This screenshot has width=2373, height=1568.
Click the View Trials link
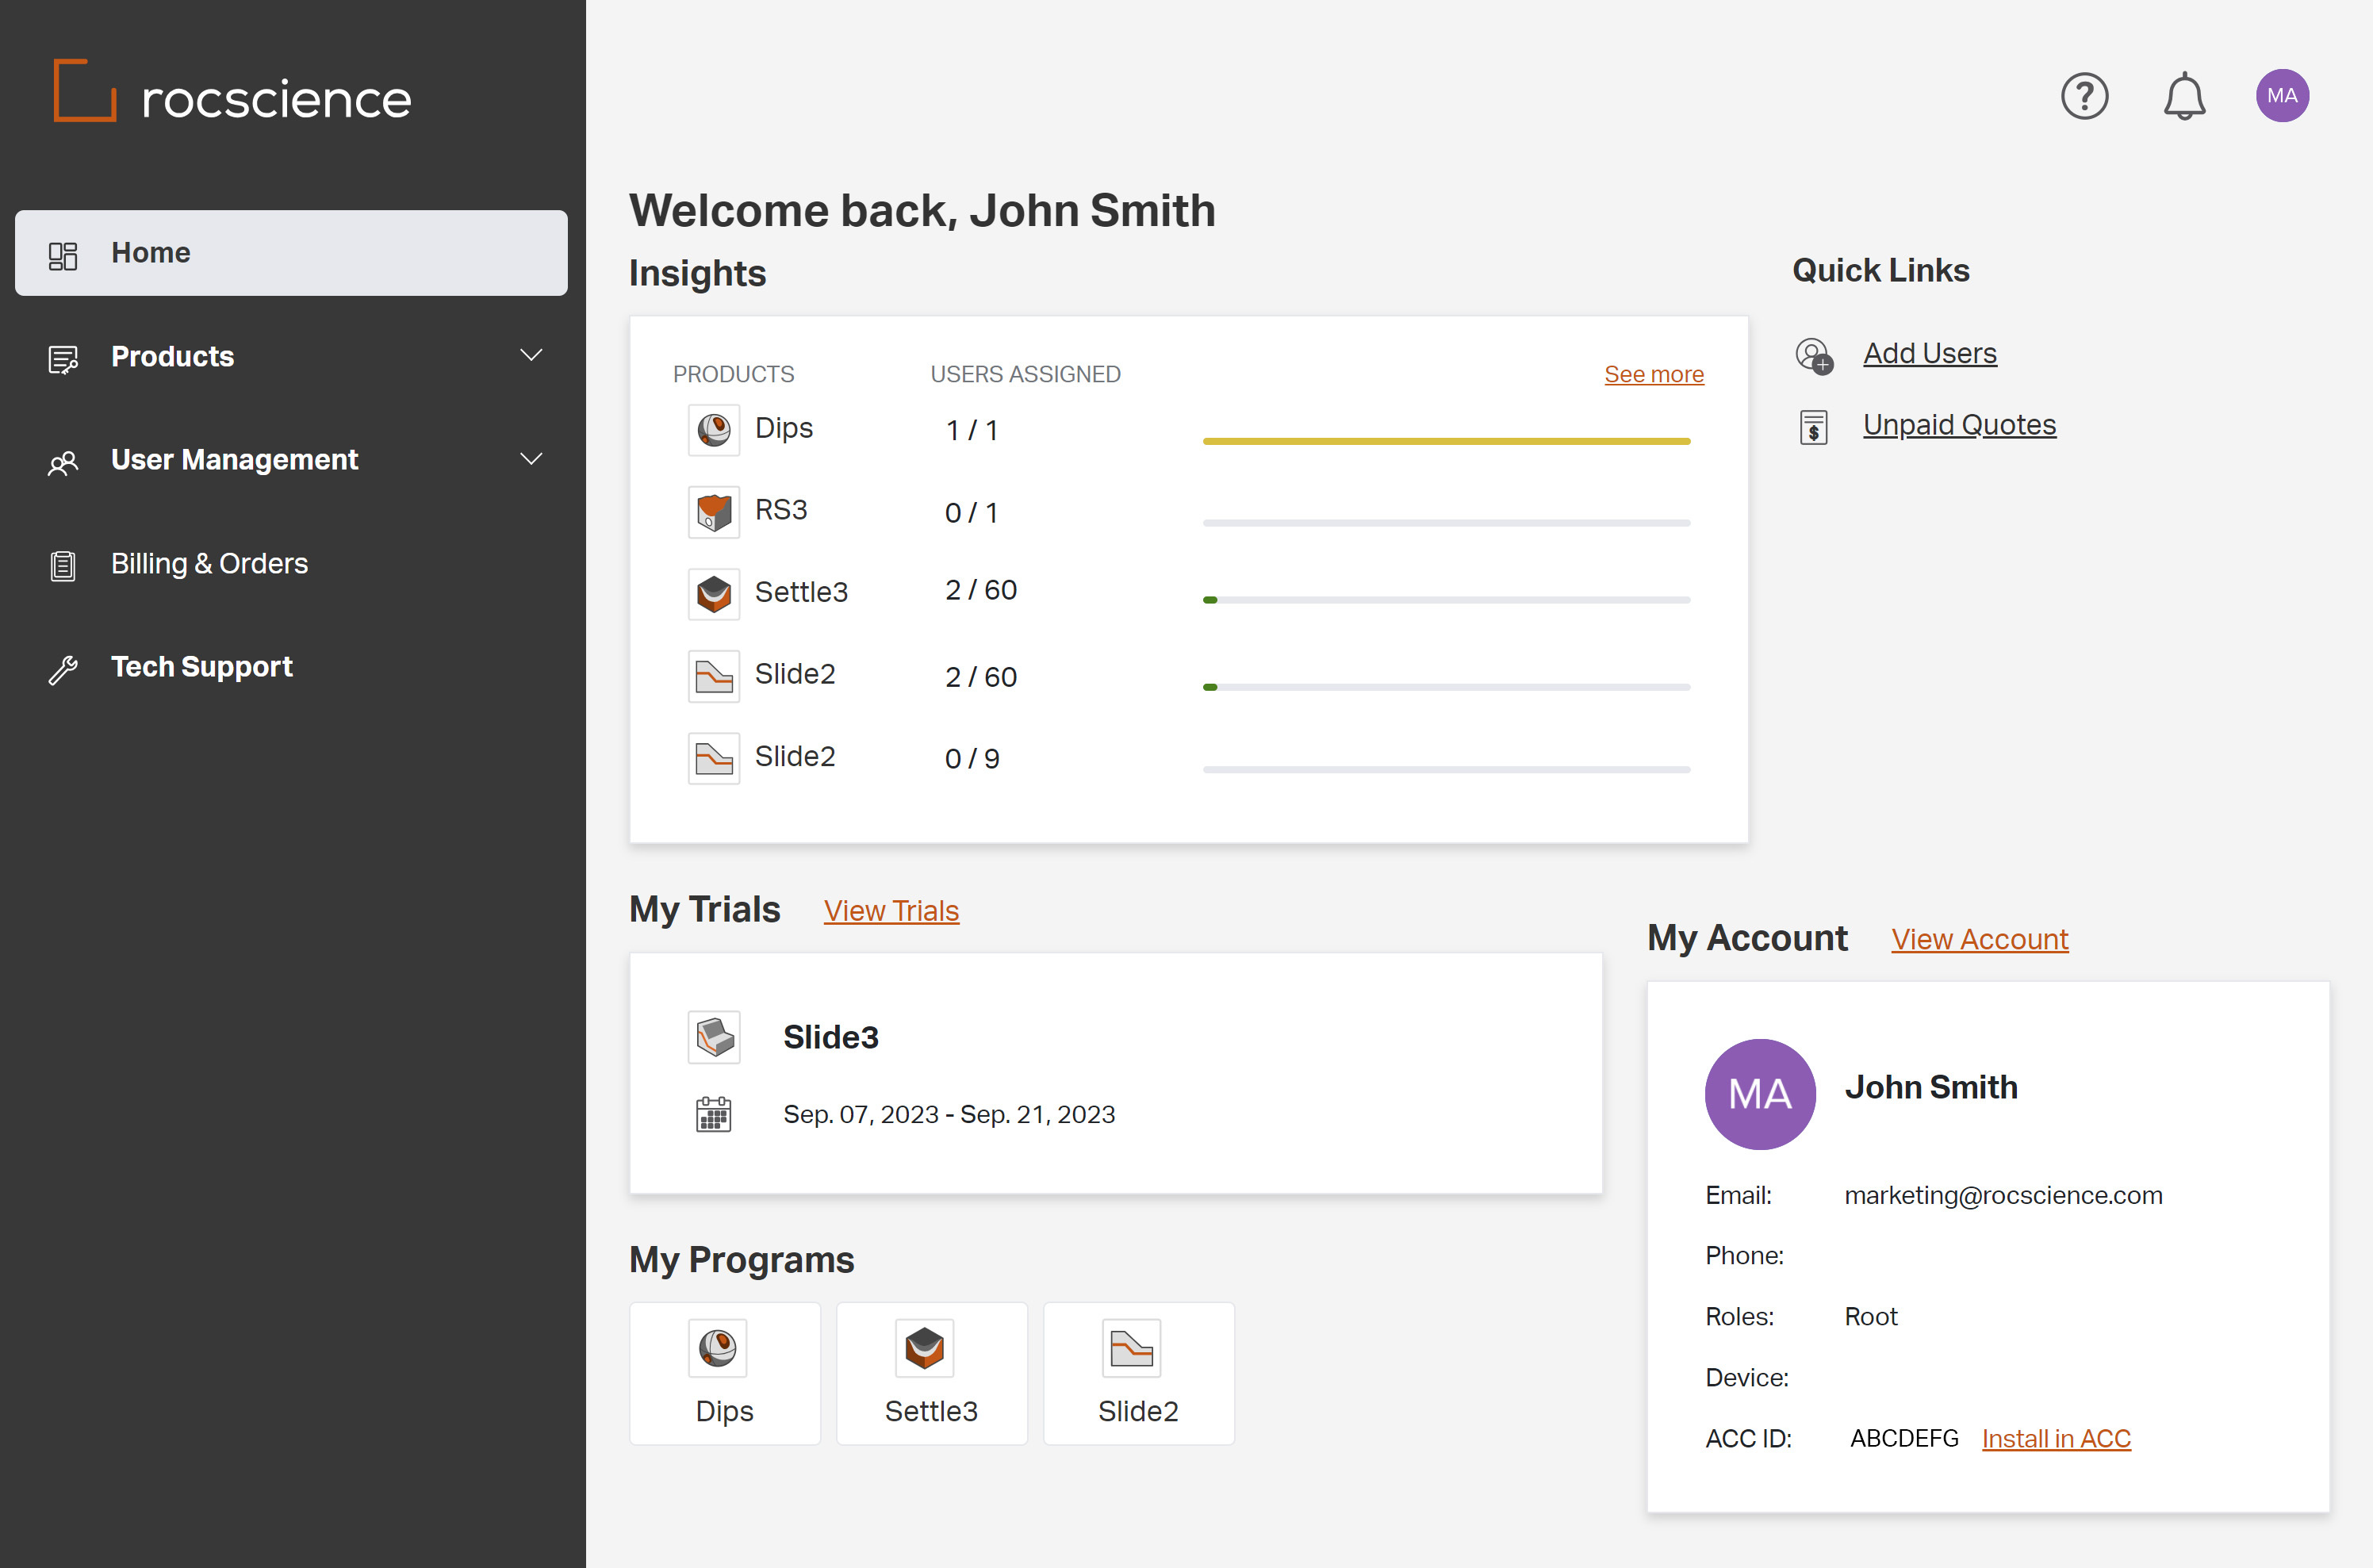coord(891,911)
